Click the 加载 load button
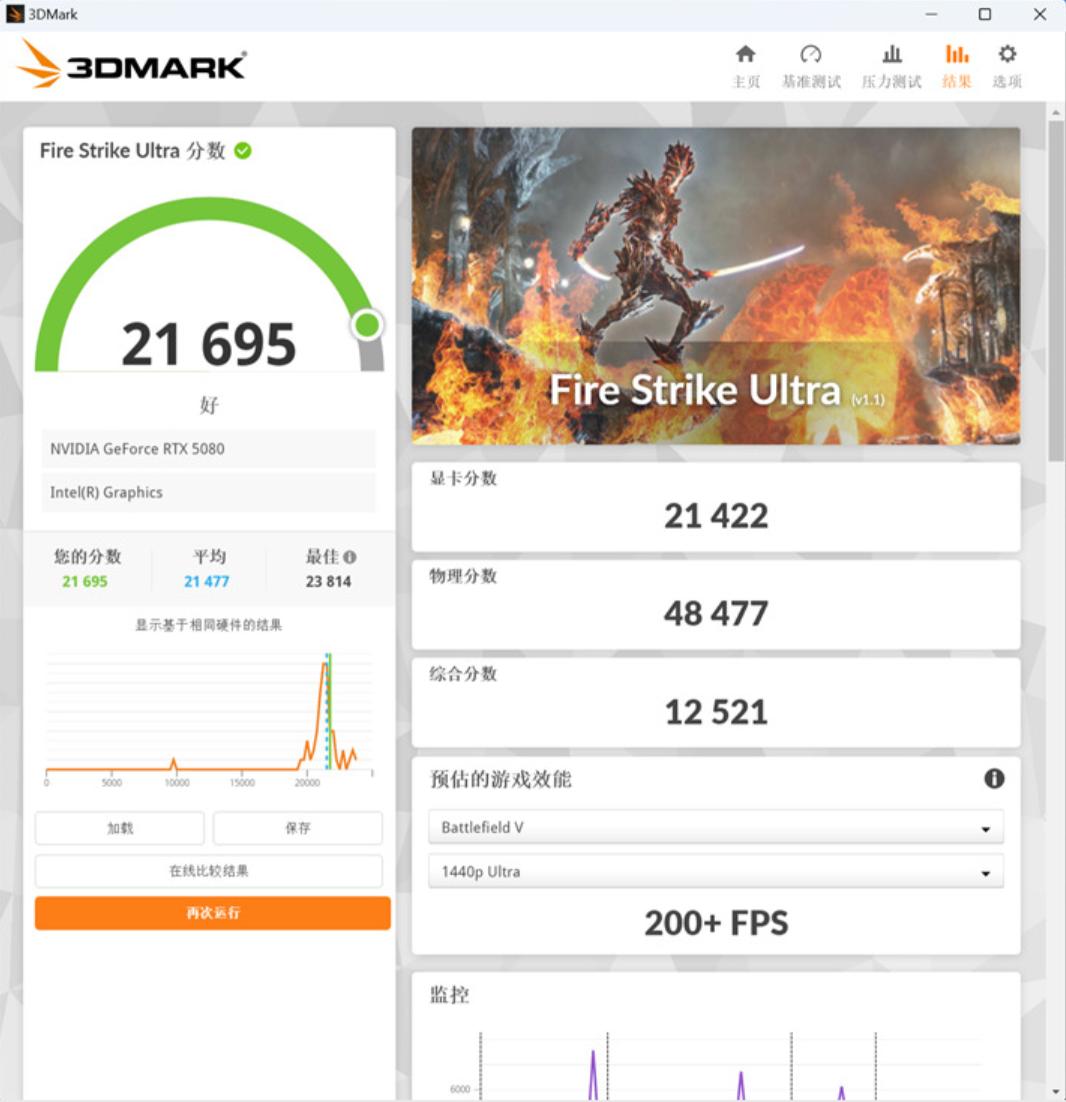Viewport: 1066px width, 1102px height. point(119,828)
